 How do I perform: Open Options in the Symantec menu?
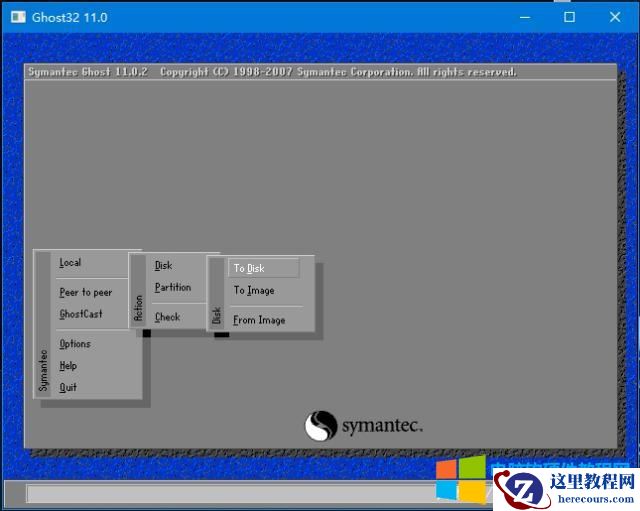[x=75, y=344]
